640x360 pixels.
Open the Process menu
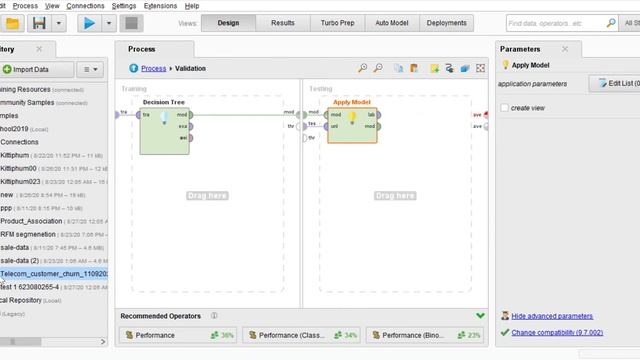coord(25,6)
